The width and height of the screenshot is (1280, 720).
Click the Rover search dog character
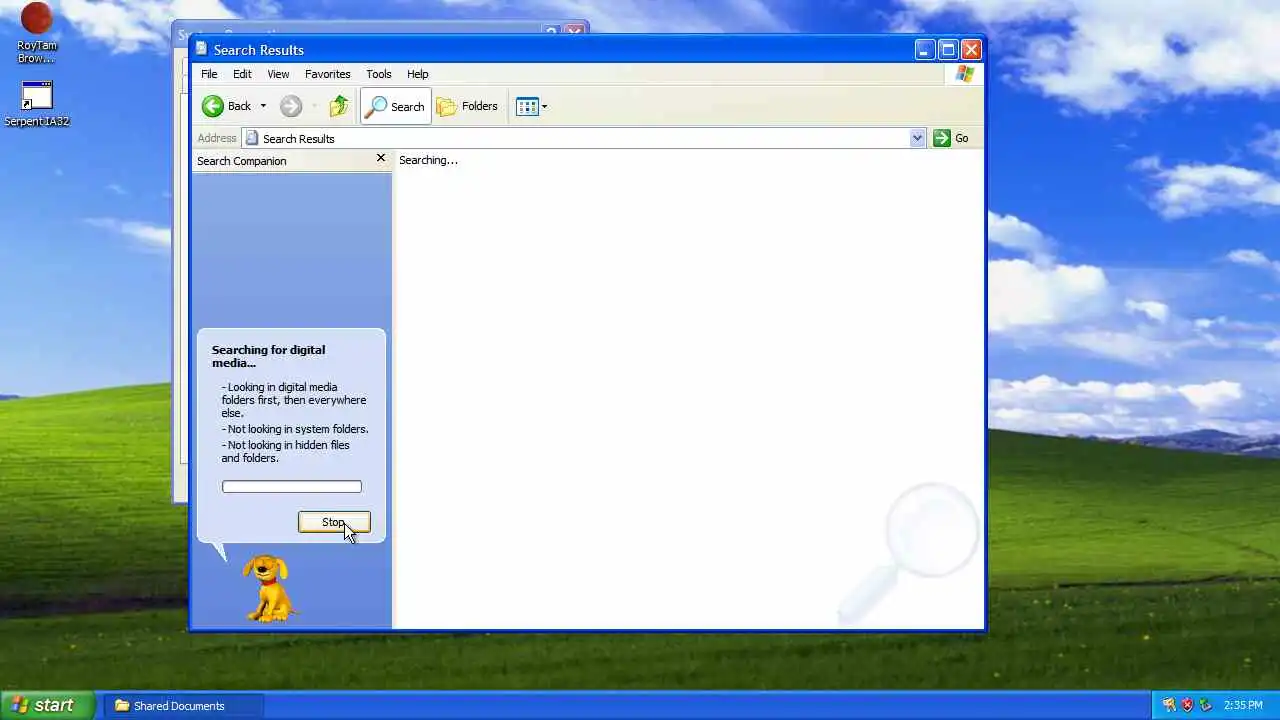[268, 589]
